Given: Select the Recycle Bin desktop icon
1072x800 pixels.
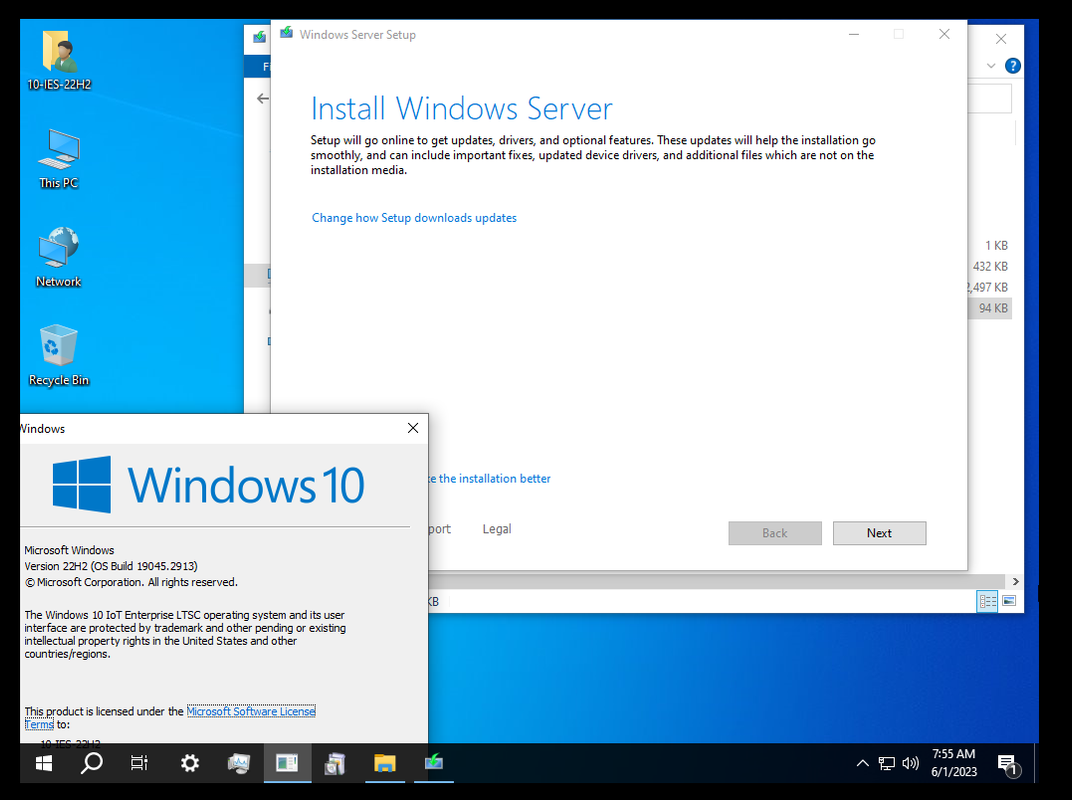Looking at the screenshot, I should [59, 356].
